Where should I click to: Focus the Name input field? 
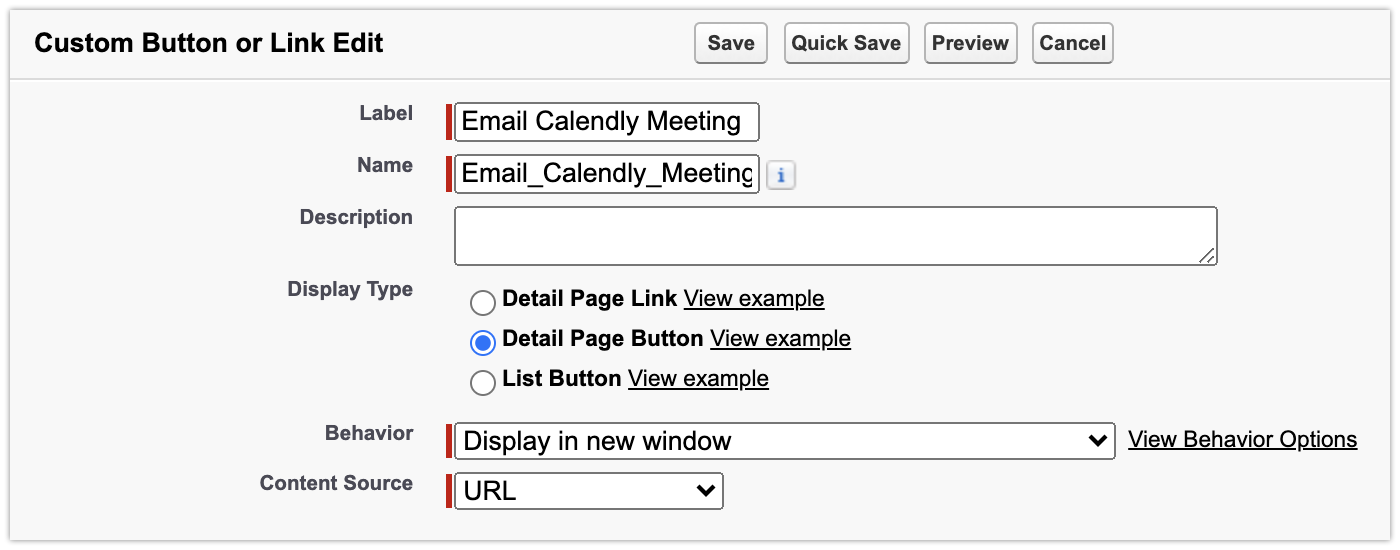point(606,174)
